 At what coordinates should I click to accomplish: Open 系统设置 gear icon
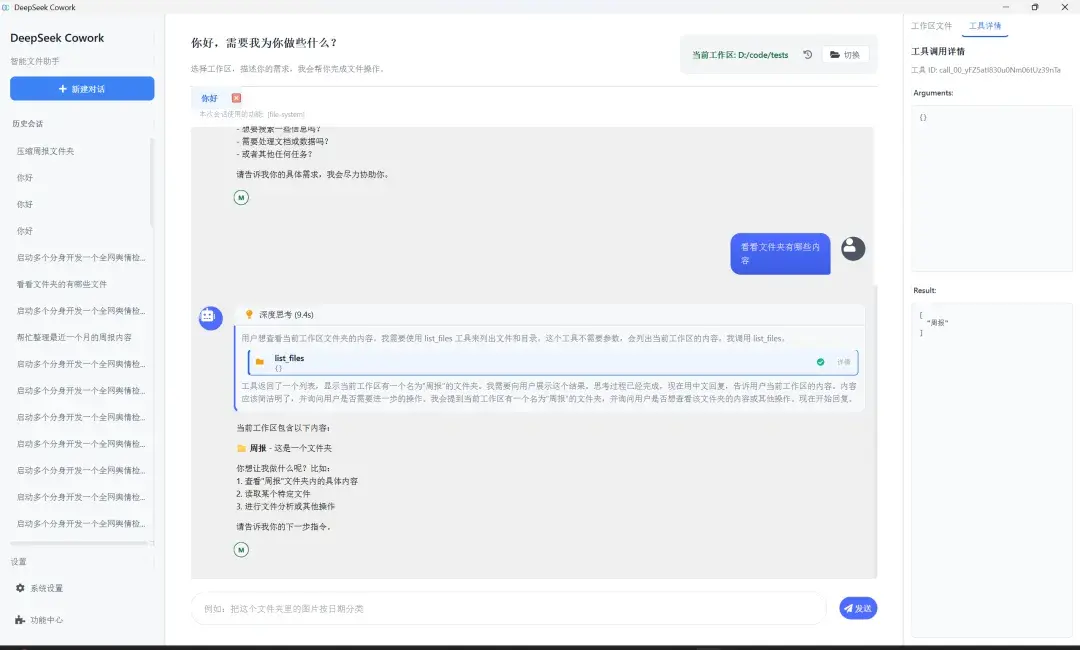[20, 588]
